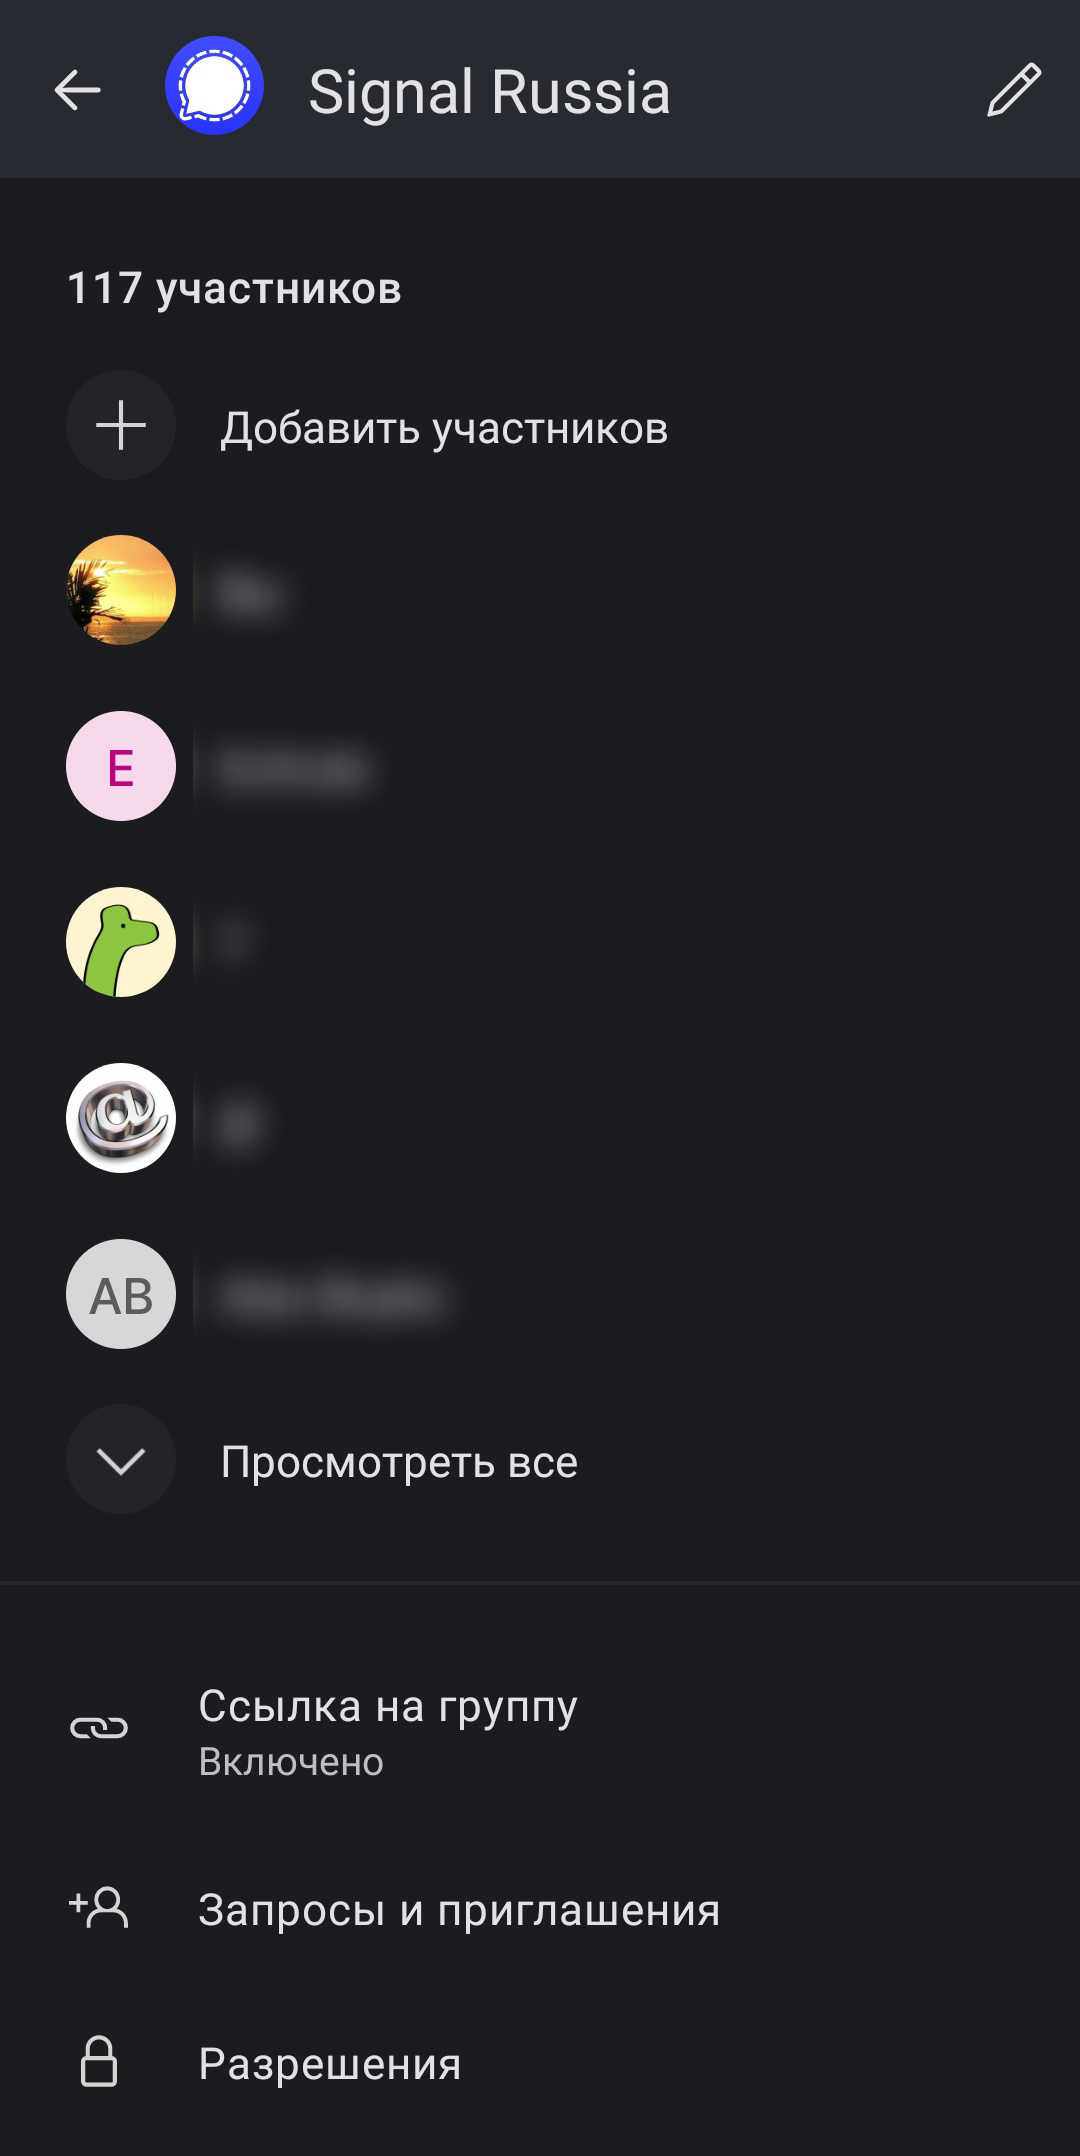The height and width of the screenshot is (2156, 1080).
Task: Open Ссылка на группу setting
Action: (540, 1730)
